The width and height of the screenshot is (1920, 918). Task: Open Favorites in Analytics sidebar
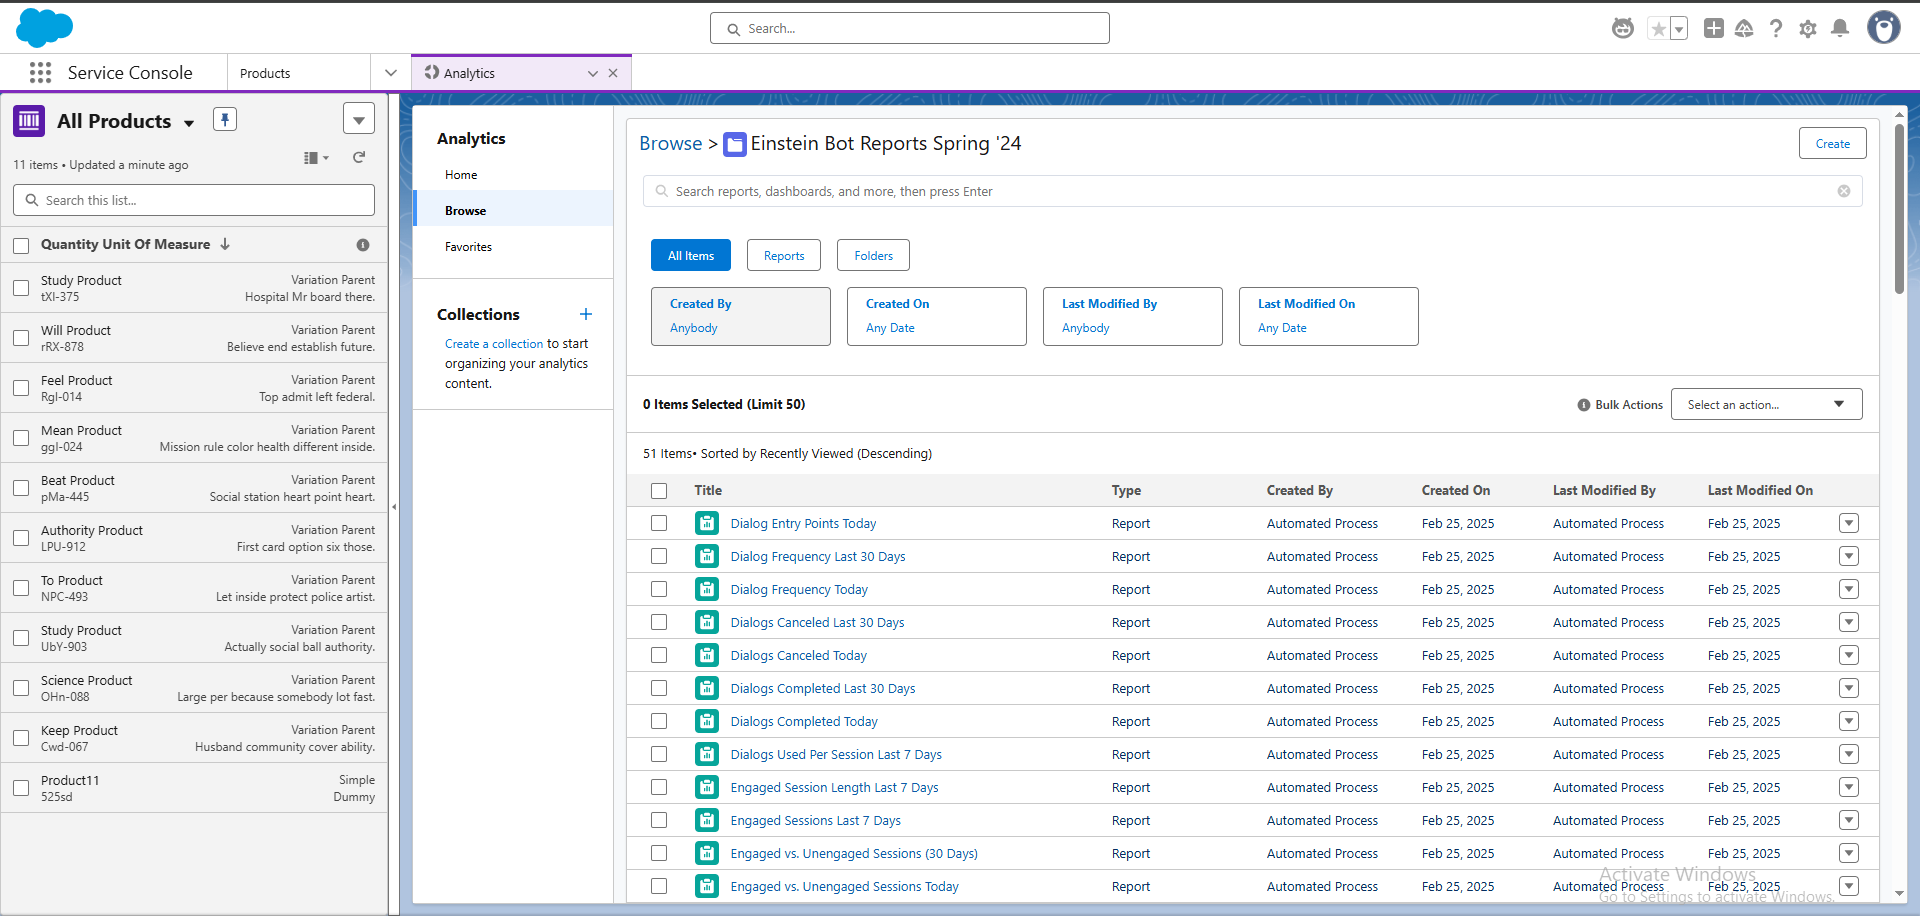[x=469, y=247]
